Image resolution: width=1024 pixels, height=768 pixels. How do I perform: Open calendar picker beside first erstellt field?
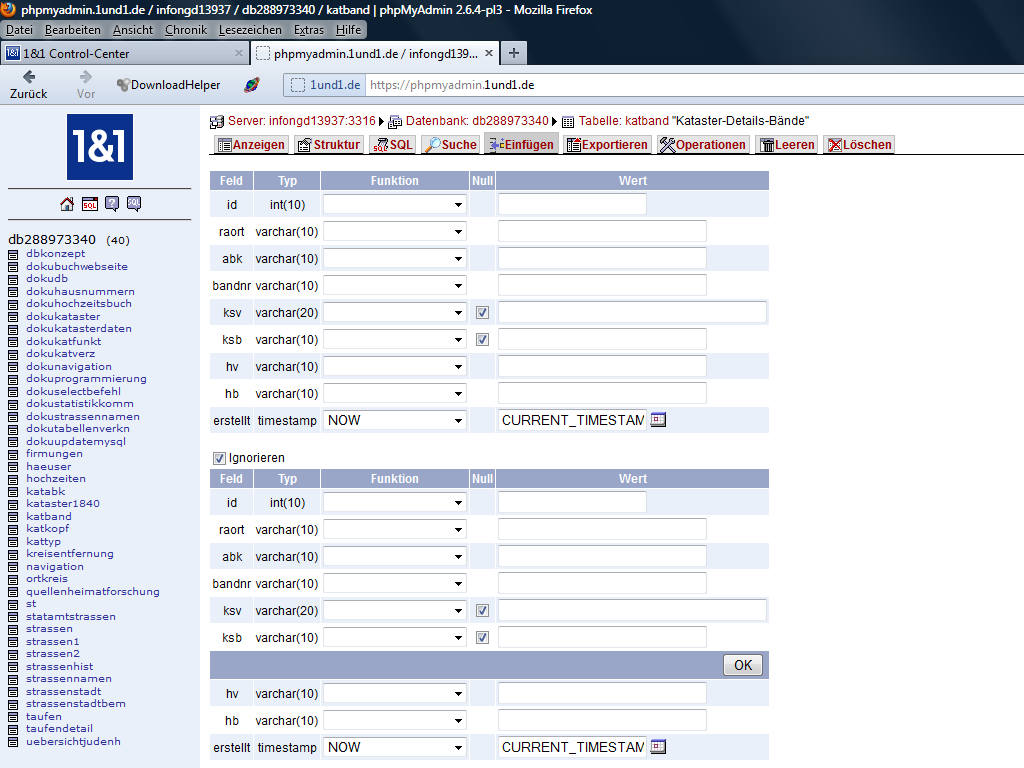pos(658,420)
